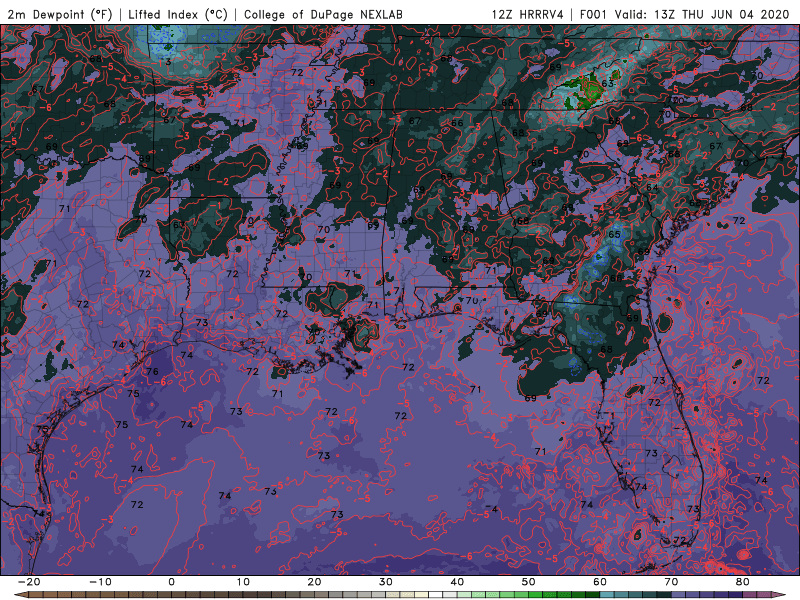Click the -20 label on the color scale

tap(29, 582)
